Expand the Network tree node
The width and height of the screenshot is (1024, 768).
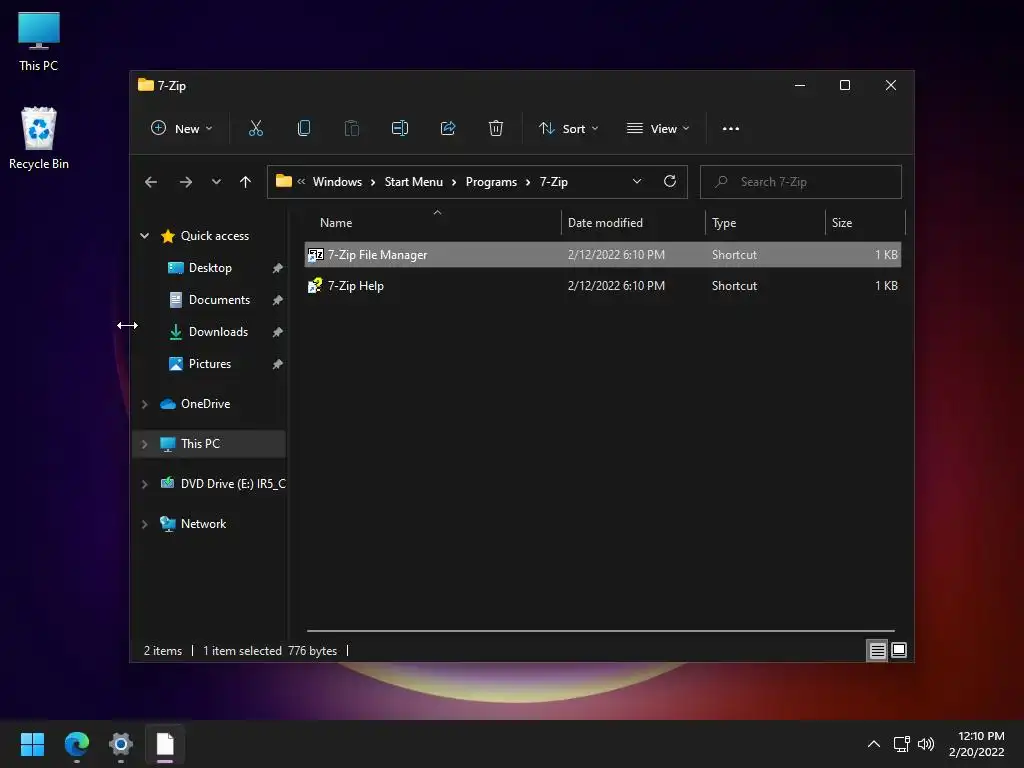pos(144,524)
